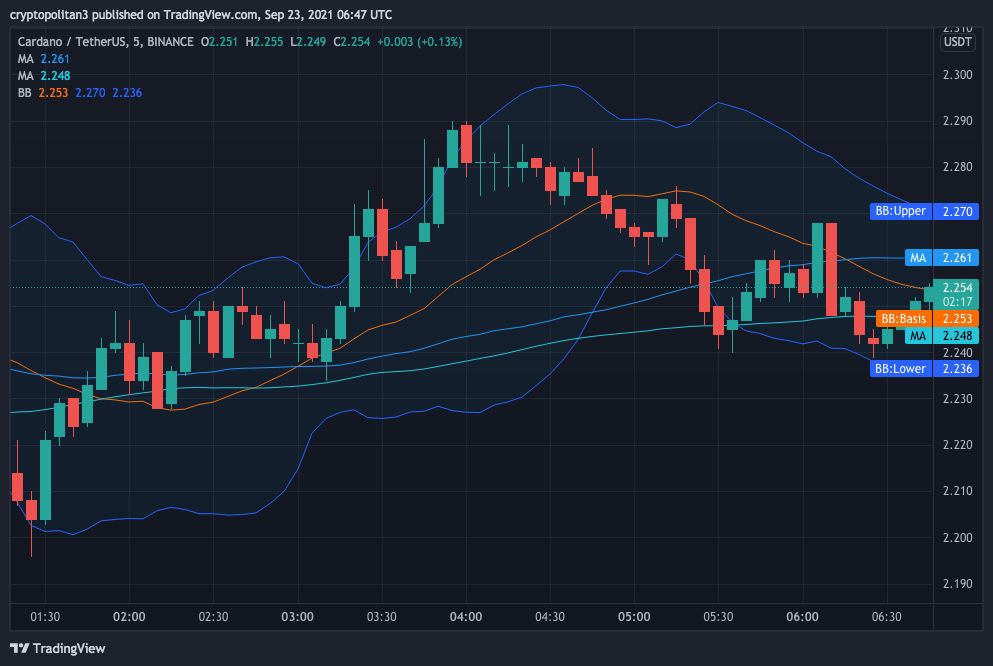Click the 01:30 time axis marker

45,616
